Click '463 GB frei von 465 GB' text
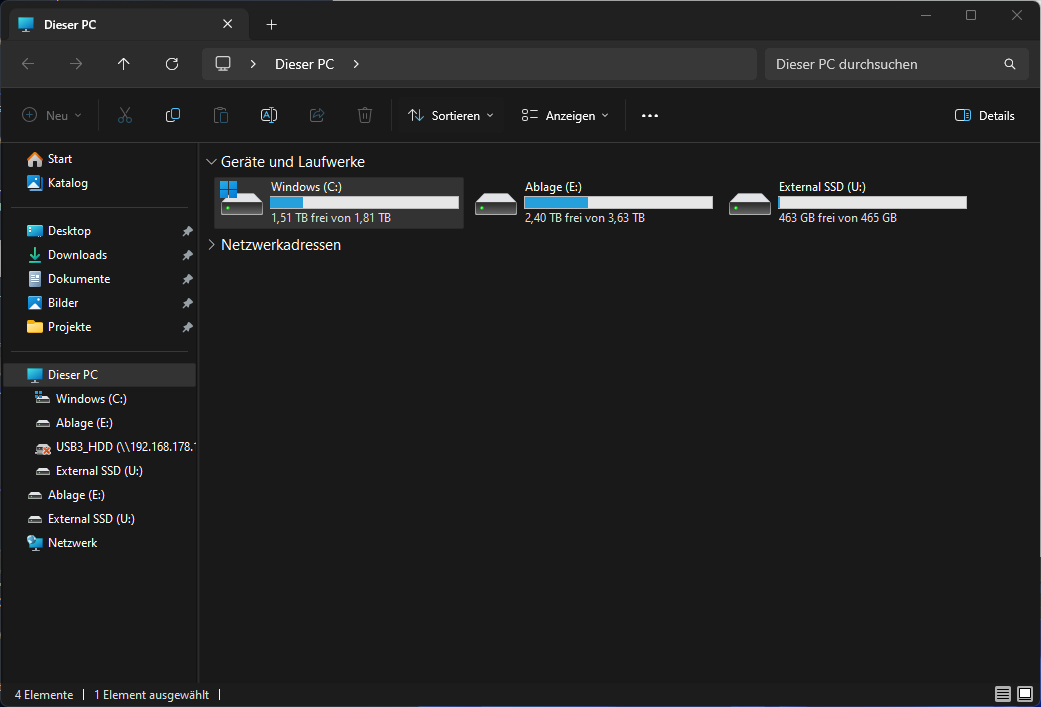The image size is (1041, 707). [838, 218]
